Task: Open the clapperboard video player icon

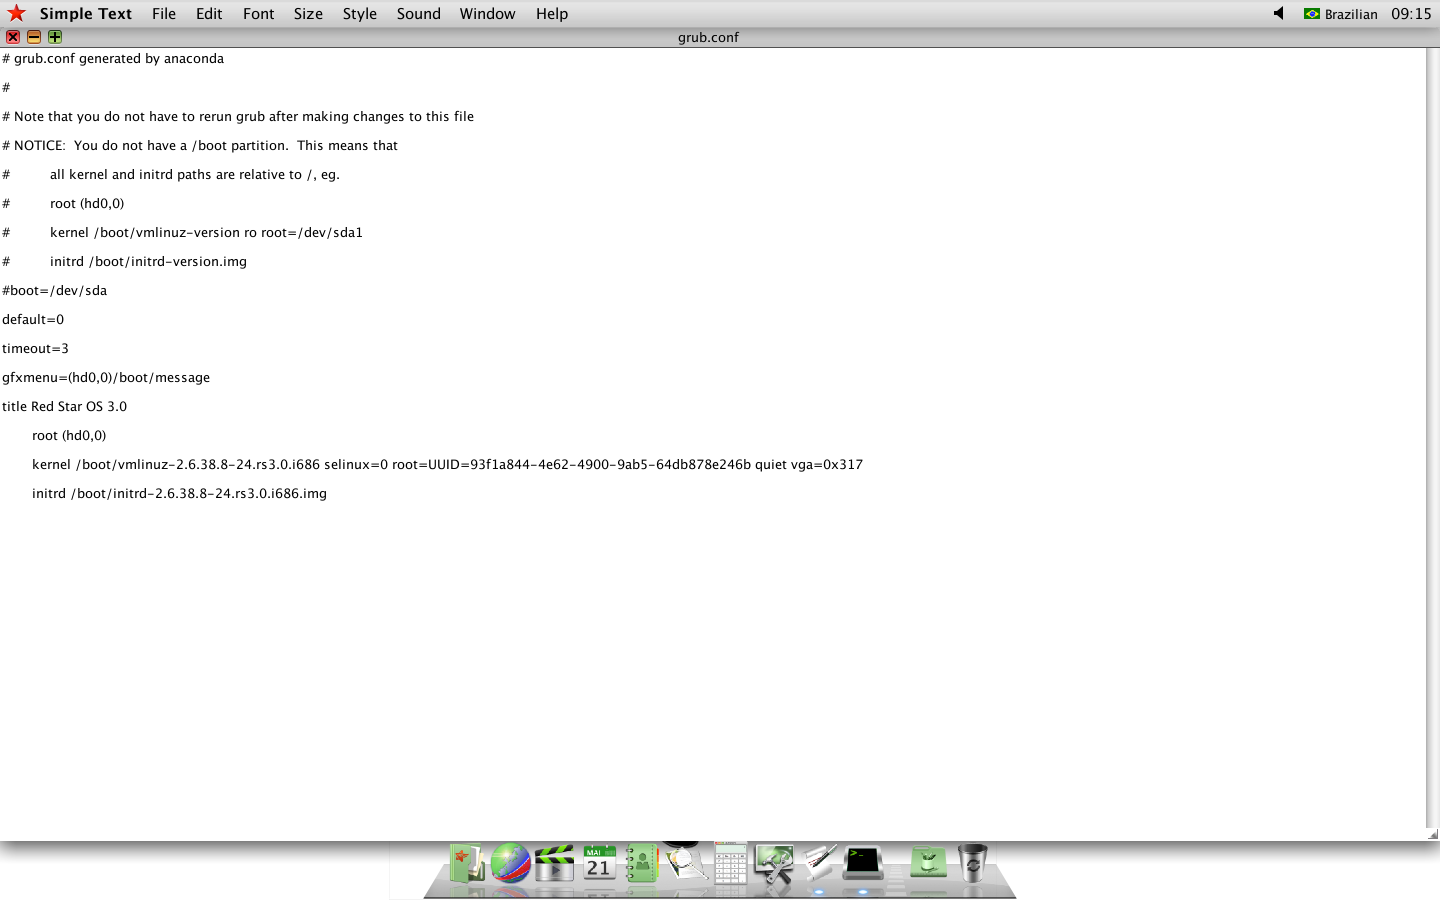Action: 554,863
